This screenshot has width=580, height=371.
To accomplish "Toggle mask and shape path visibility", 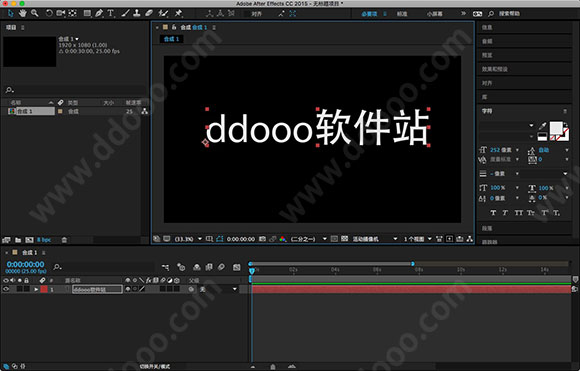I will [220, 239].
